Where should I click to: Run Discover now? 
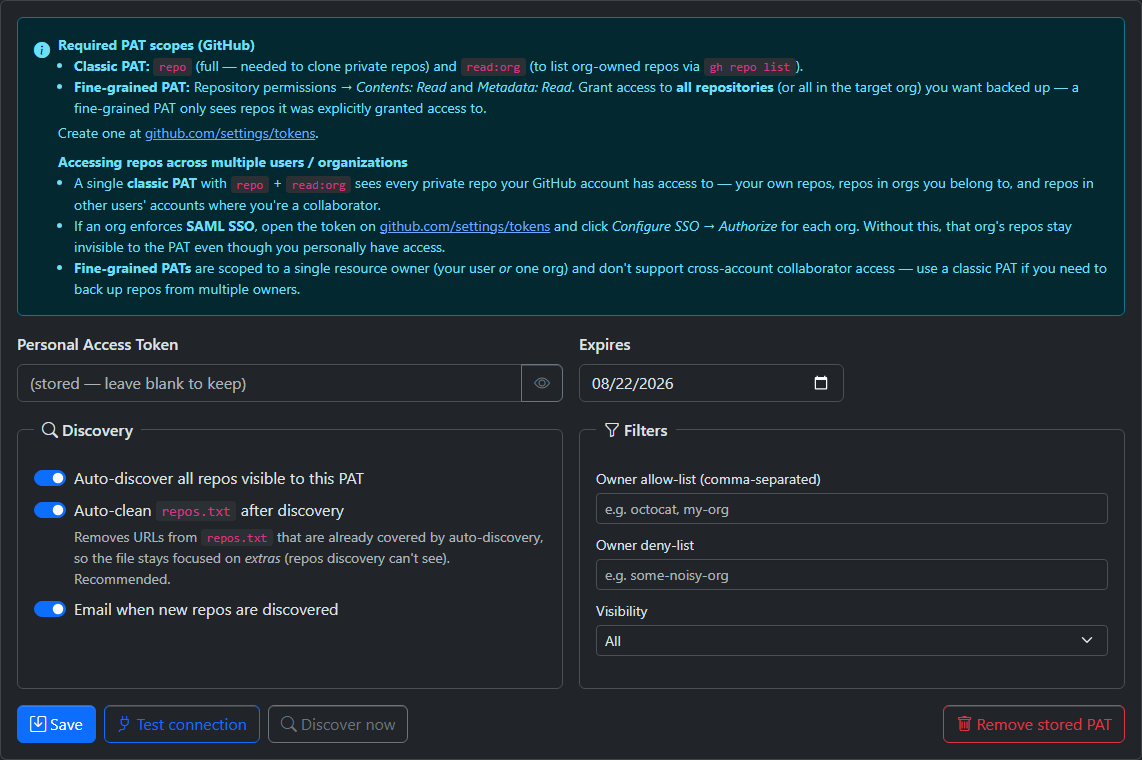337,724
